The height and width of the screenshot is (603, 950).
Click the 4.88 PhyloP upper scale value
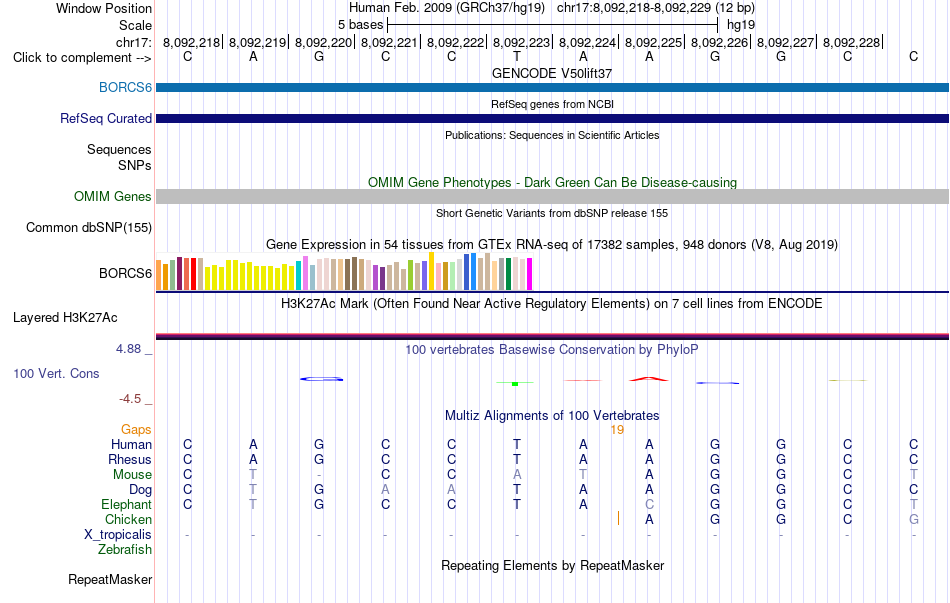tap(128, 348)
